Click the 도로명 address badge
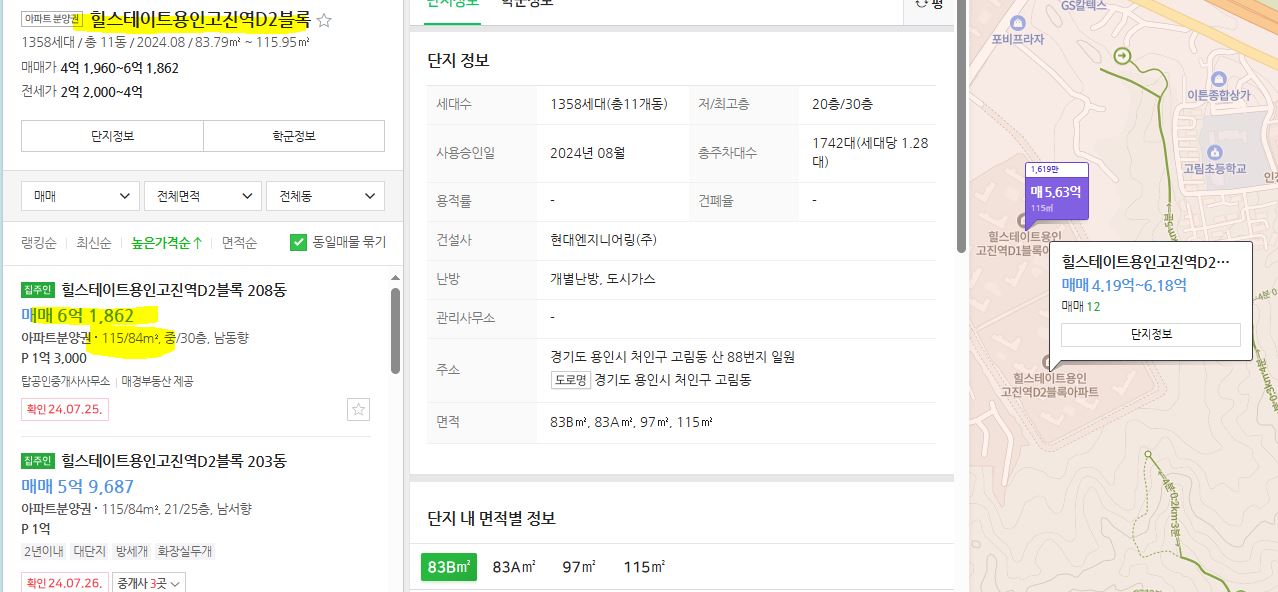 (x=570, y=380)
